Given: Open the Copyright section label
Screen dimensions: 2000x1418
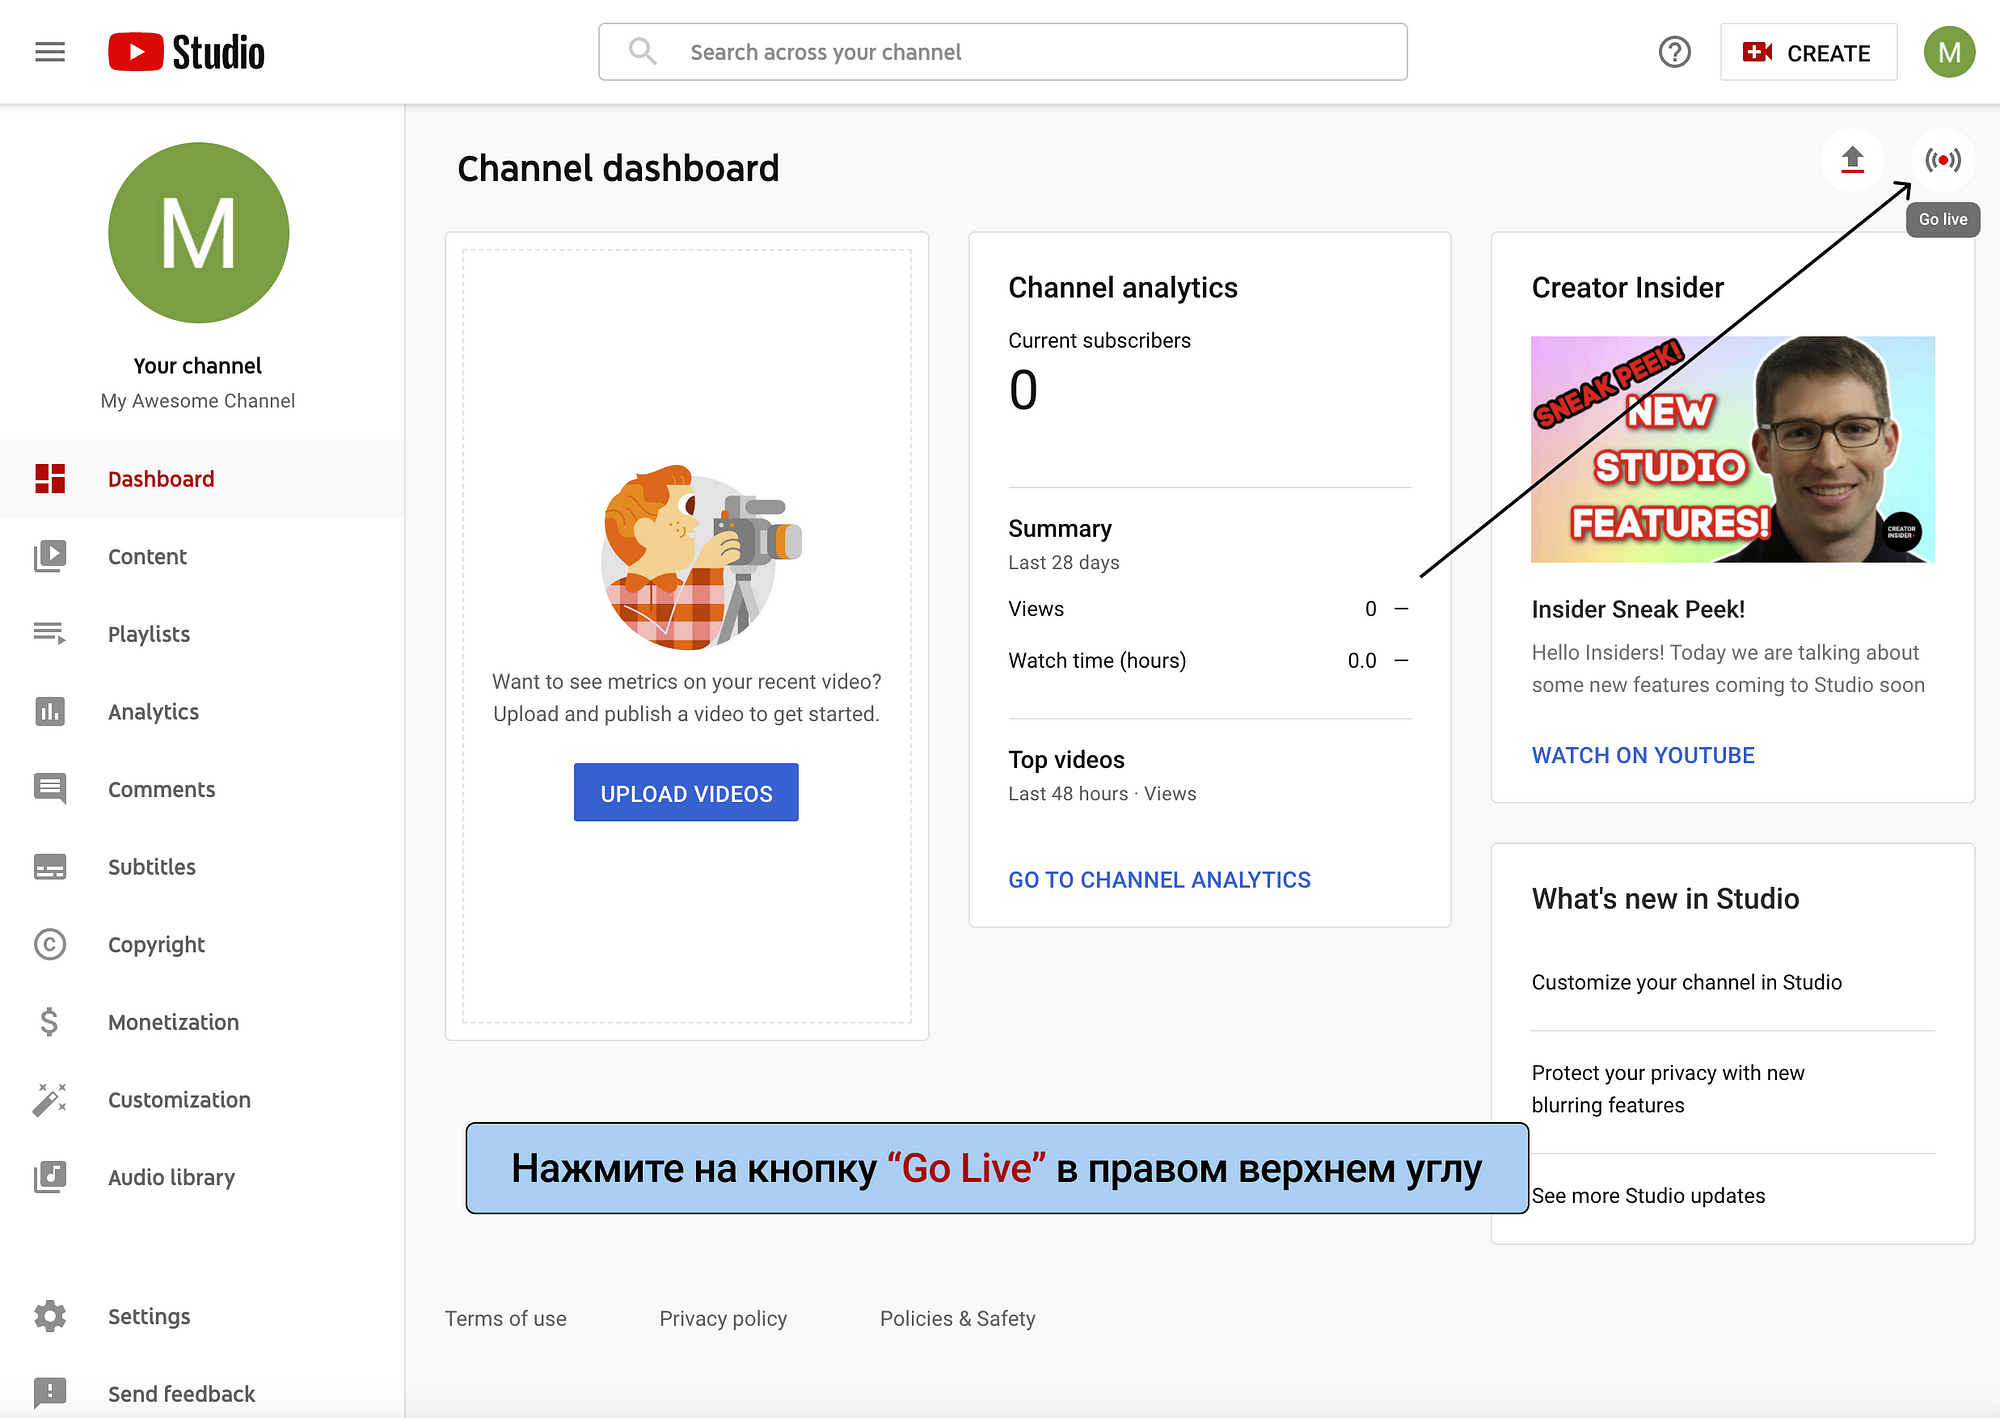Looking at the screenshot, I should pyautogui.click(x=156, y=945).
